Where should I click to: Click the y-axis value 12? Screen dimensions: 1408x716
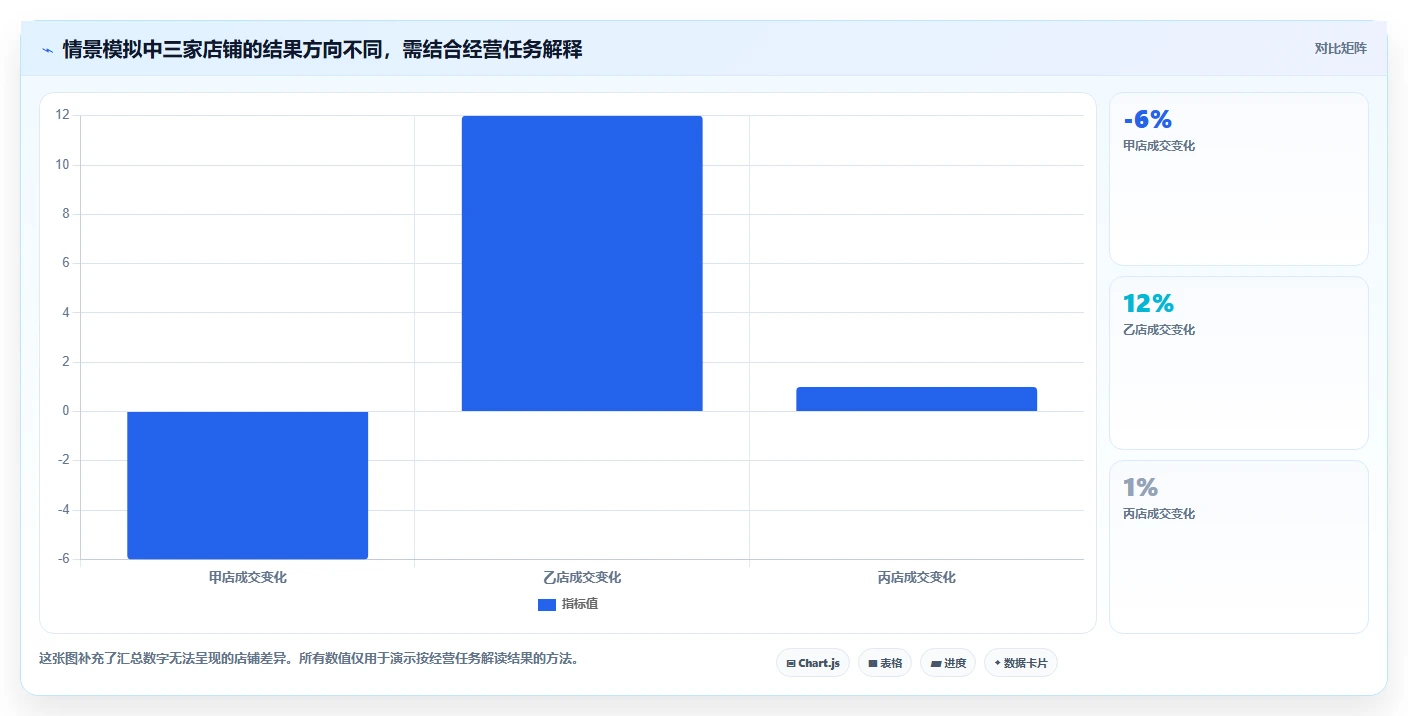pyautogui.click(x=63, y=115)
